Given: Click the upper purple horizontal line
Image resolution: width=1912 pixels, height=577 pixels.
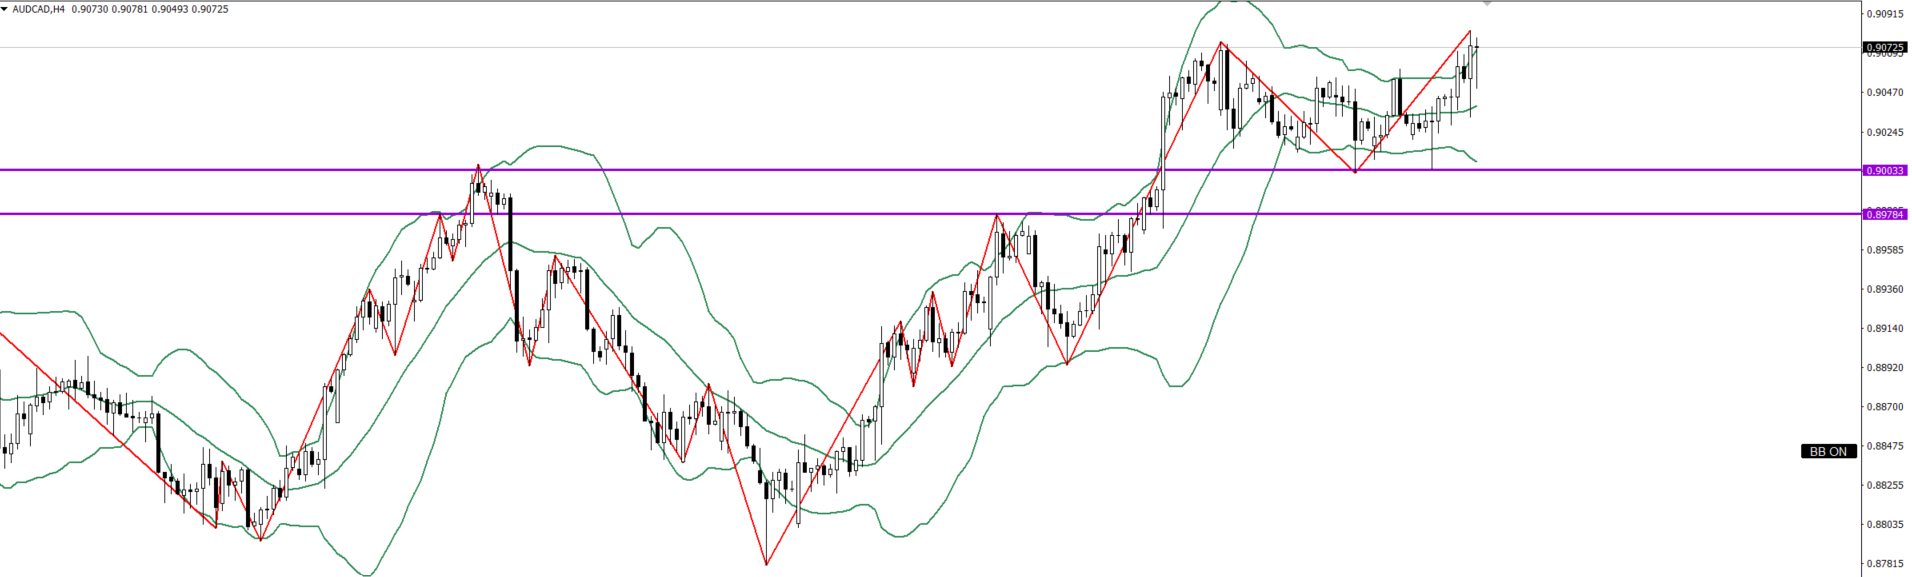Looking at the screenshot, I should [700, 170].
